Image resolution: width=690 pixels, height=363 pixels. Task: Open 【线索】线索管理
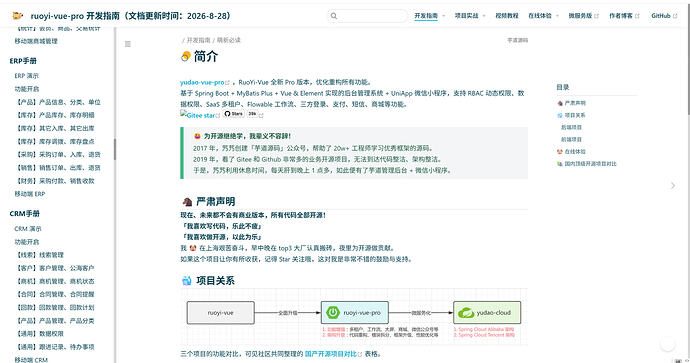(x=40, y=255)
